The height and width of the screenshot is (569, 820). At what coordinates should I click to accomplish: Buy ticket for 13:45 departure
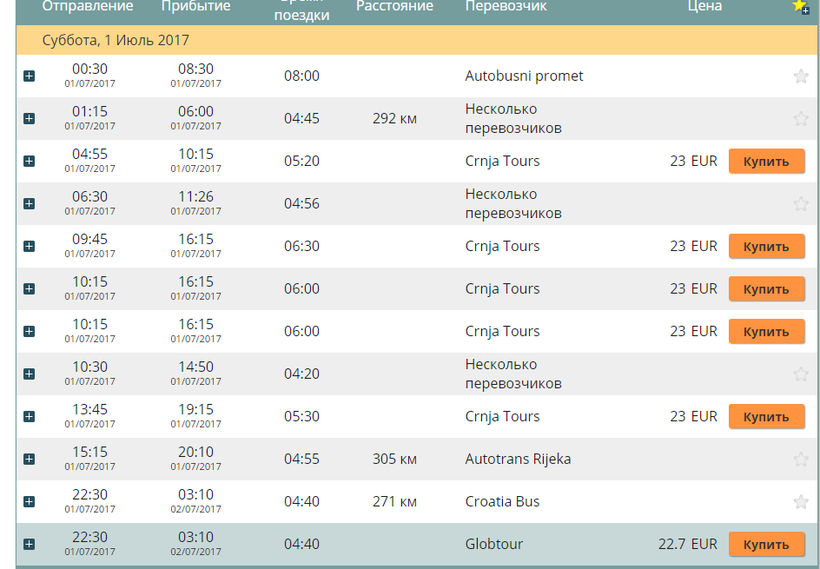point(766,416)
